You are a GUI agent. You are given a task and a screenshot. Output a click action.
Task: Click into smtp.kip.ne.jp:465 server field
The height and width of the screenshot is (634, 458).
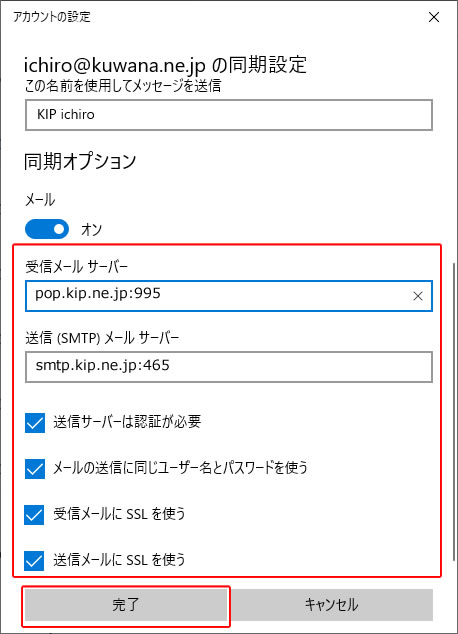coord(229,367)
